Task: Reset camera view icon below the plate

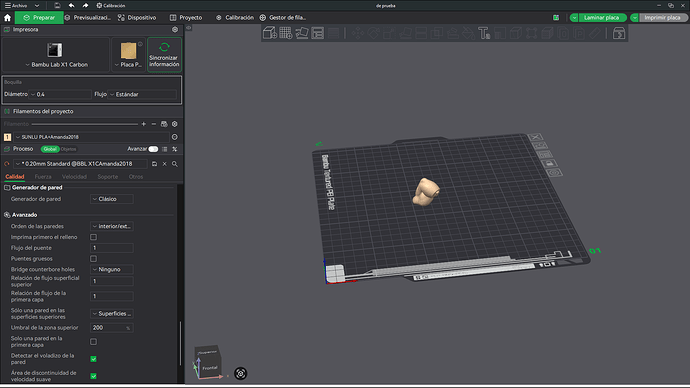Action: (x=240, y=373)
